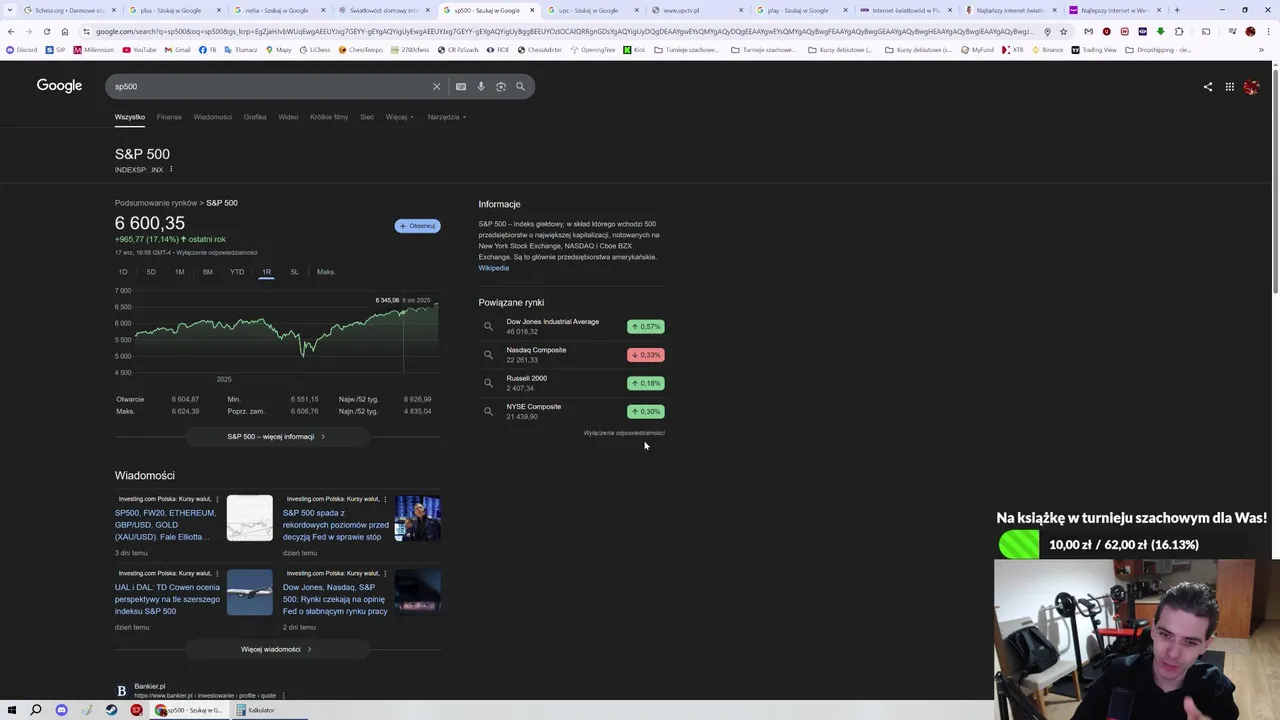This screenshot has height=720, width=1280.
Task: Open options for the S&P 500 spada article
Action: tap(385, 499)
